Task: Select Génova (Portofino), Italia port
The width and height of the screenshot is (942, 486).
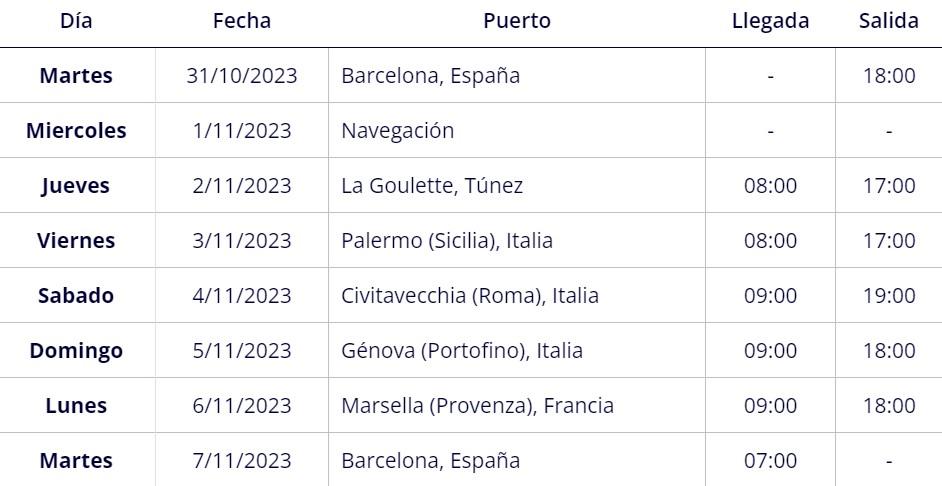Action: (x=462, y=351)
